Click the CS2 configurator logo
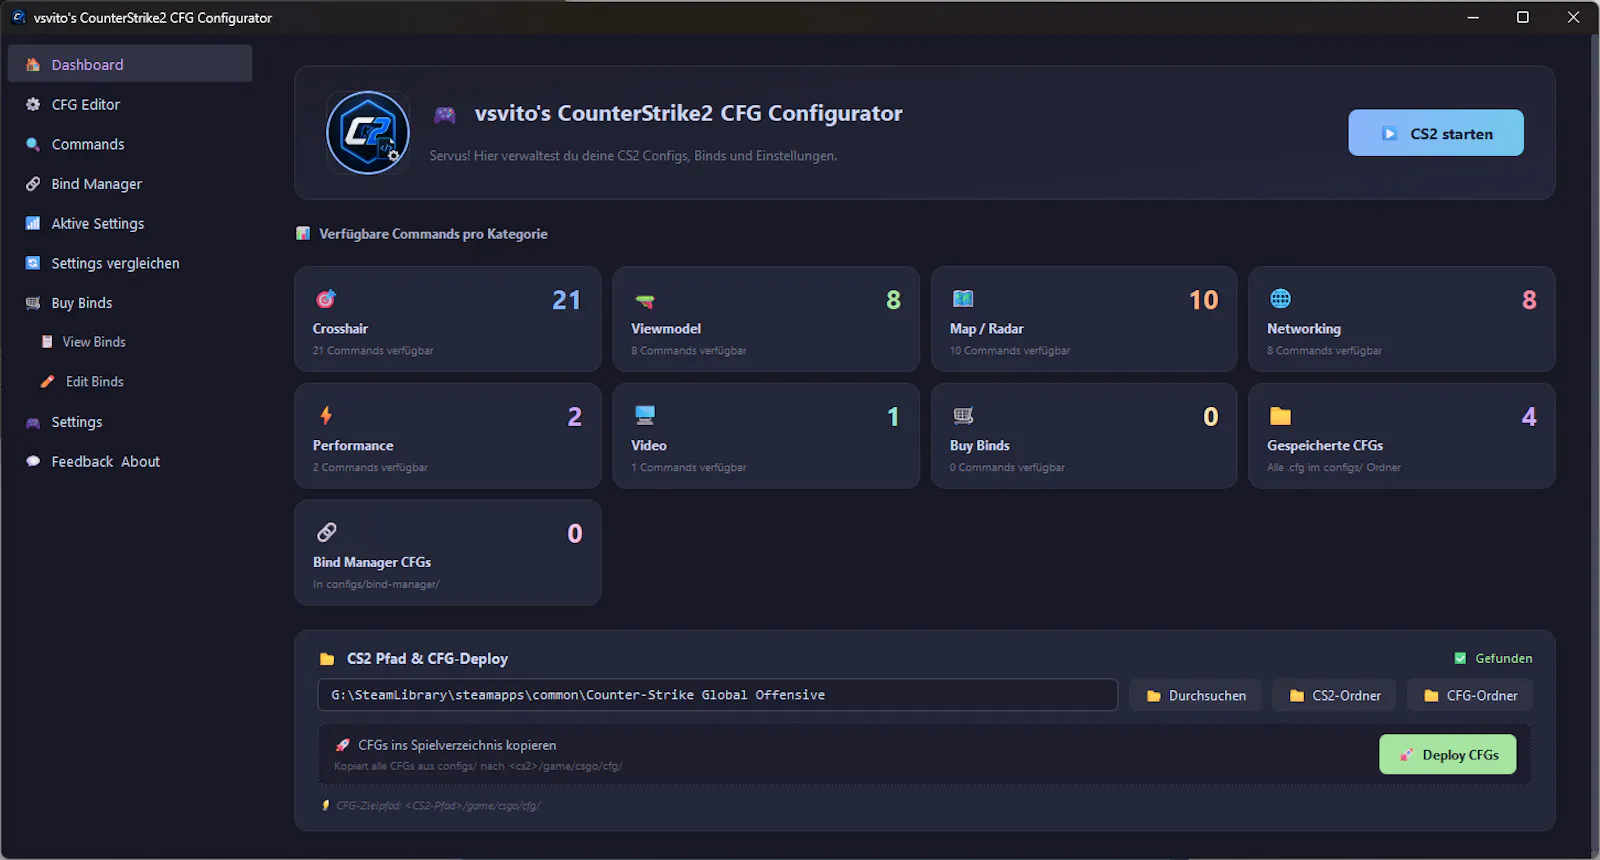 (368, 133)
